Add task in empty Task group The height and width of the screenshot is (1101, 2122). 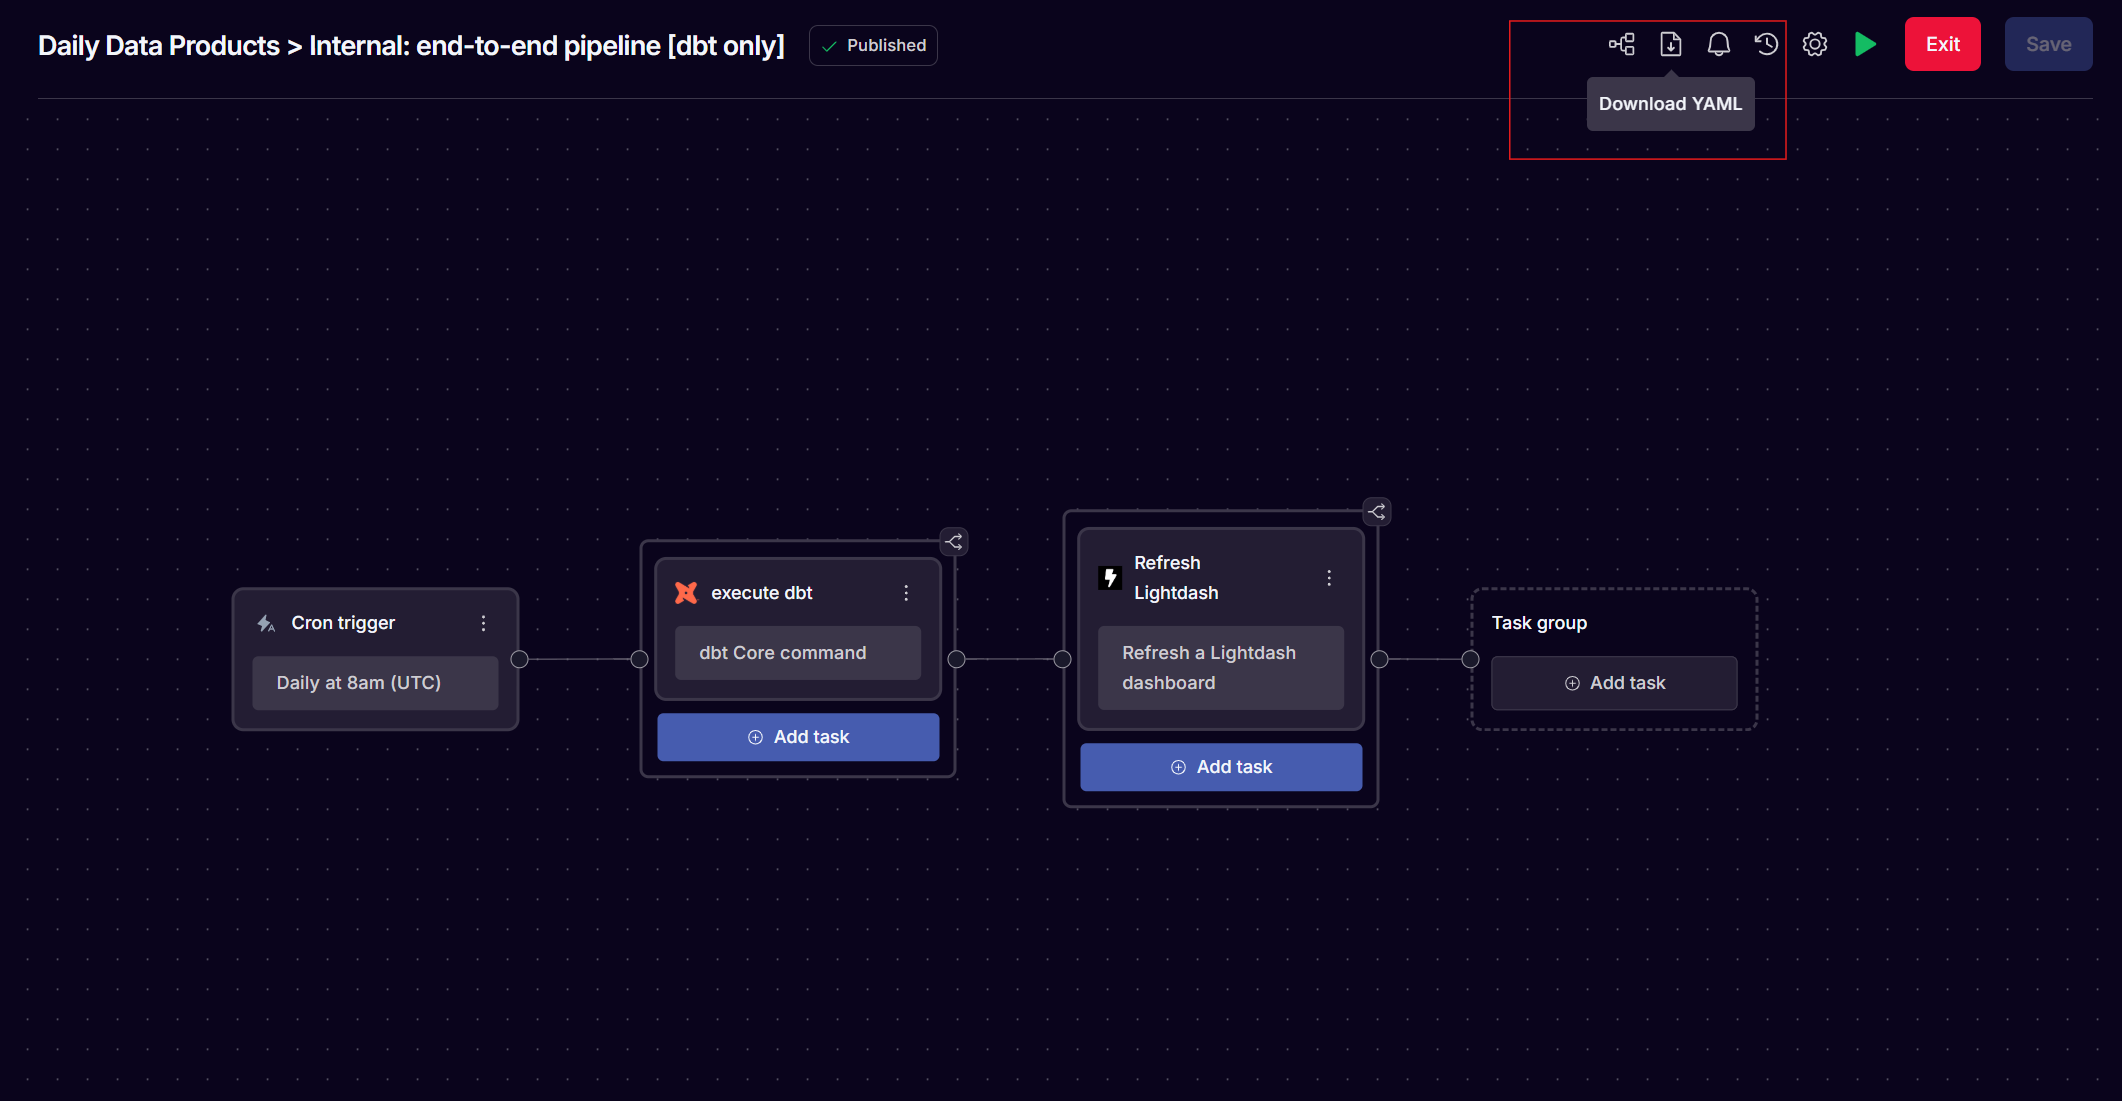(x=1614, y=683)
